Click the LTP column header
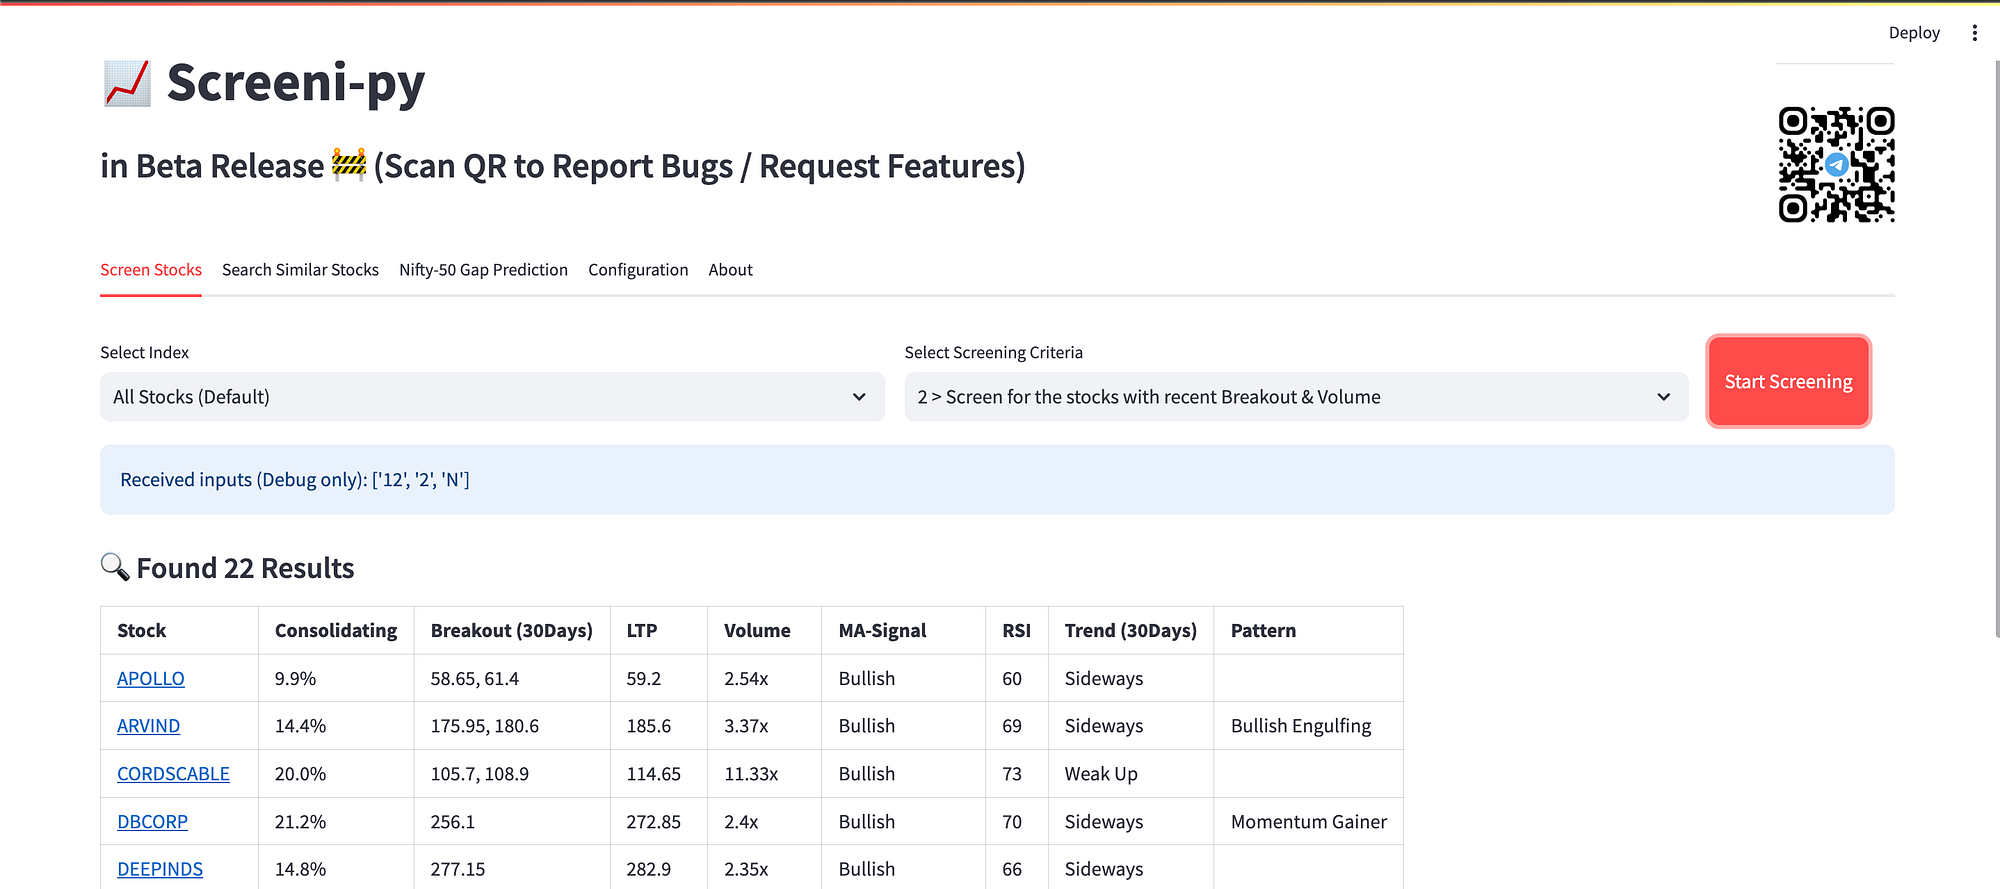Screen dimensions: 2000x889 [x=659, y=630]
